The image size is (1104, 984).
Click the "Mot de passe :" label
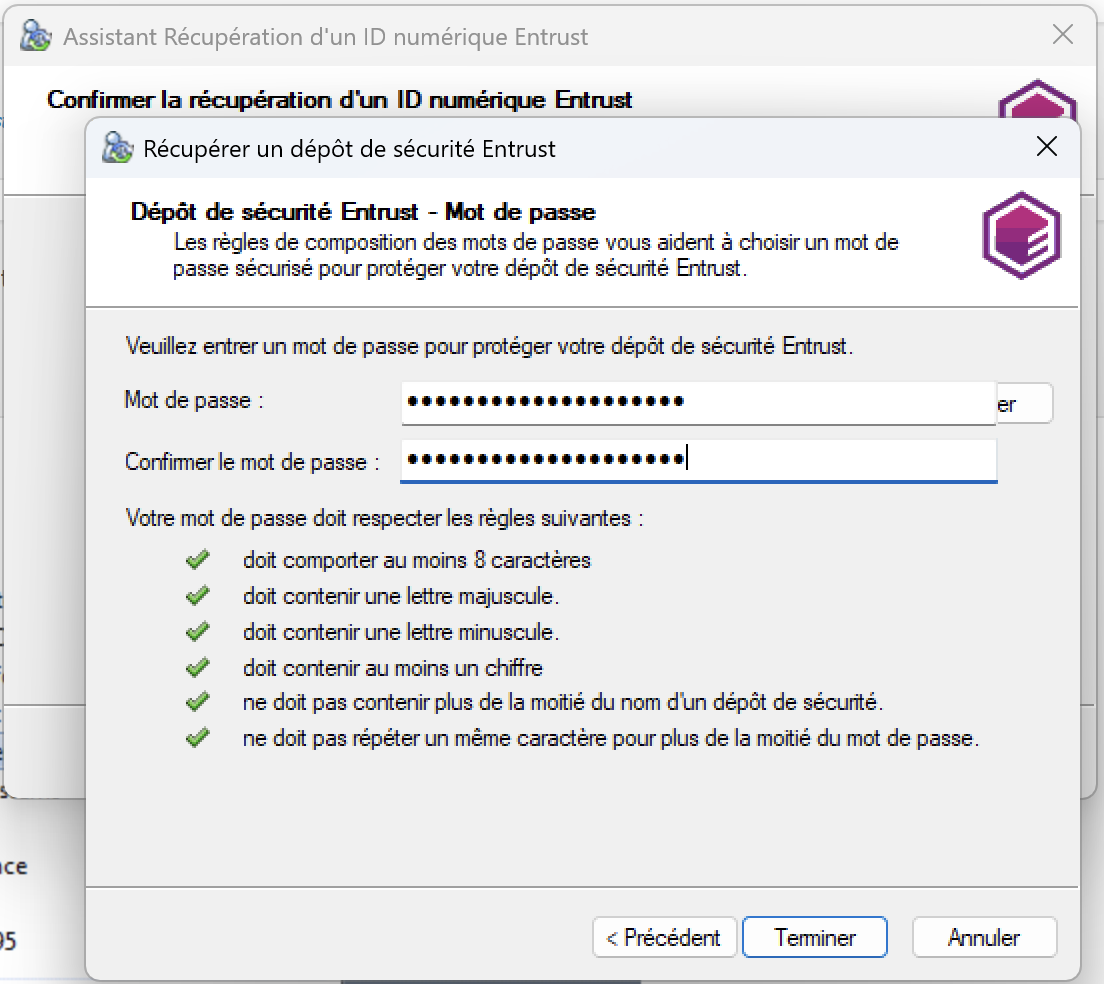(x=194, y=400)
